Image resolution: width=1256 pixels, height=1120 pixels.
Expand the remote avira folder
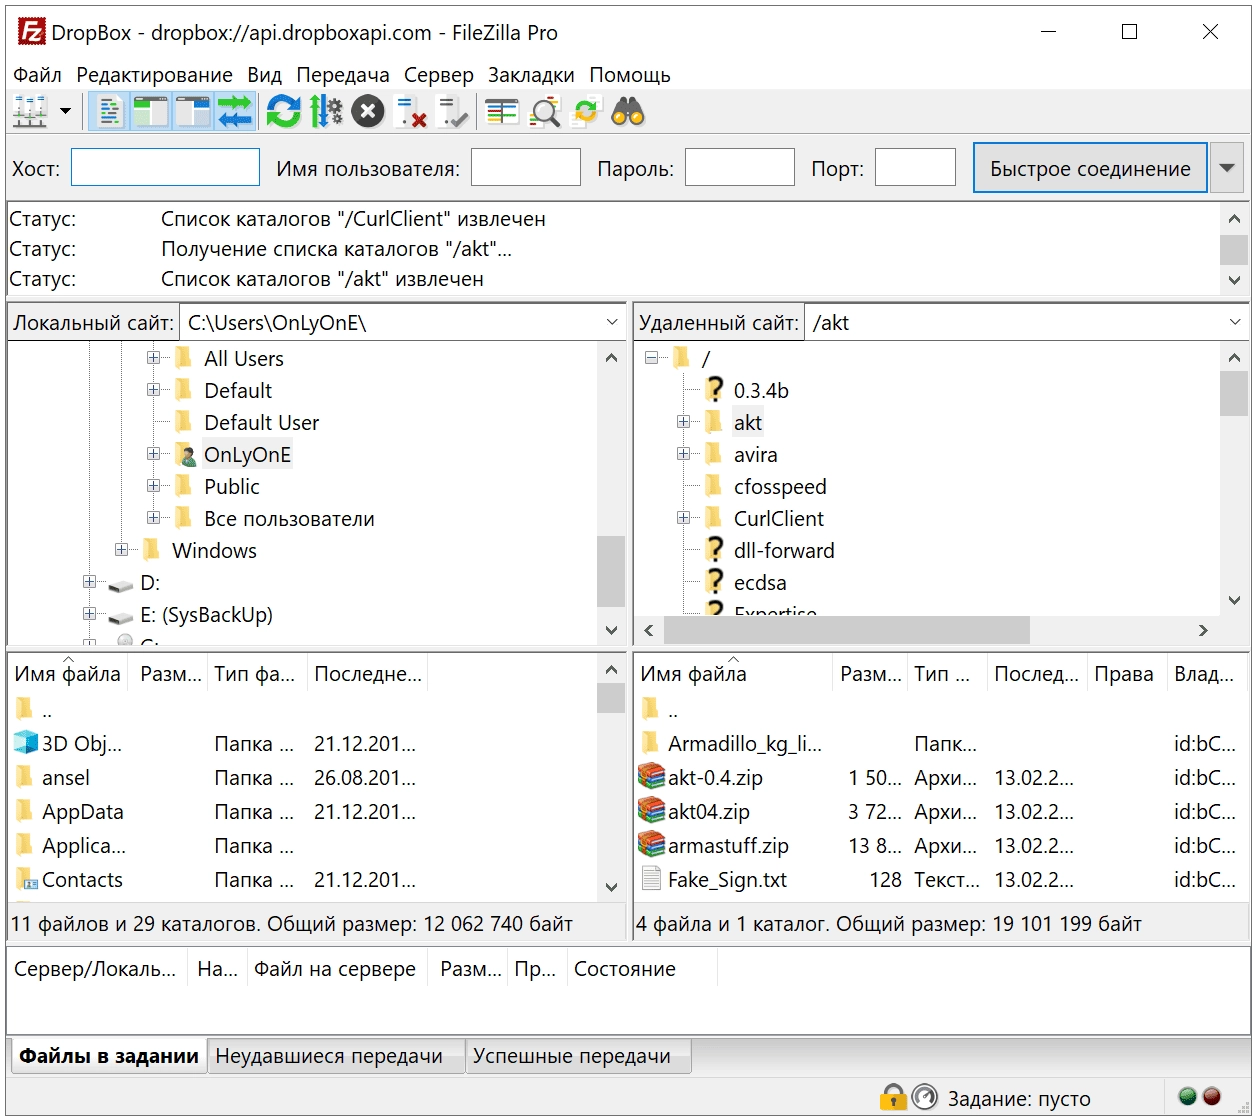coord(683,454)
